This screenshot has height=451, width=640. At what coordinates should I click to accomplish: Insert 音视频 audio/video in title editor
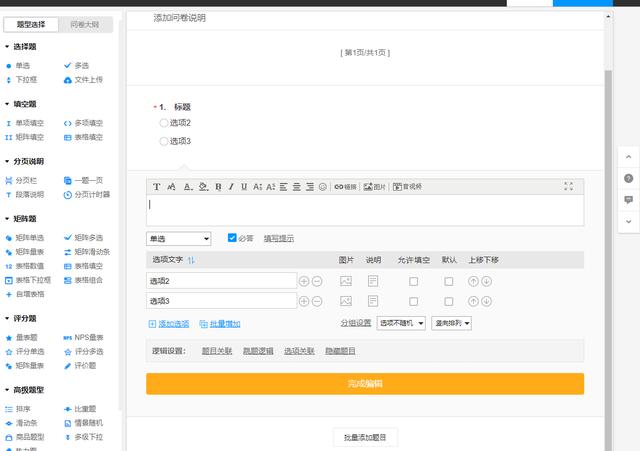pos(407,187)
